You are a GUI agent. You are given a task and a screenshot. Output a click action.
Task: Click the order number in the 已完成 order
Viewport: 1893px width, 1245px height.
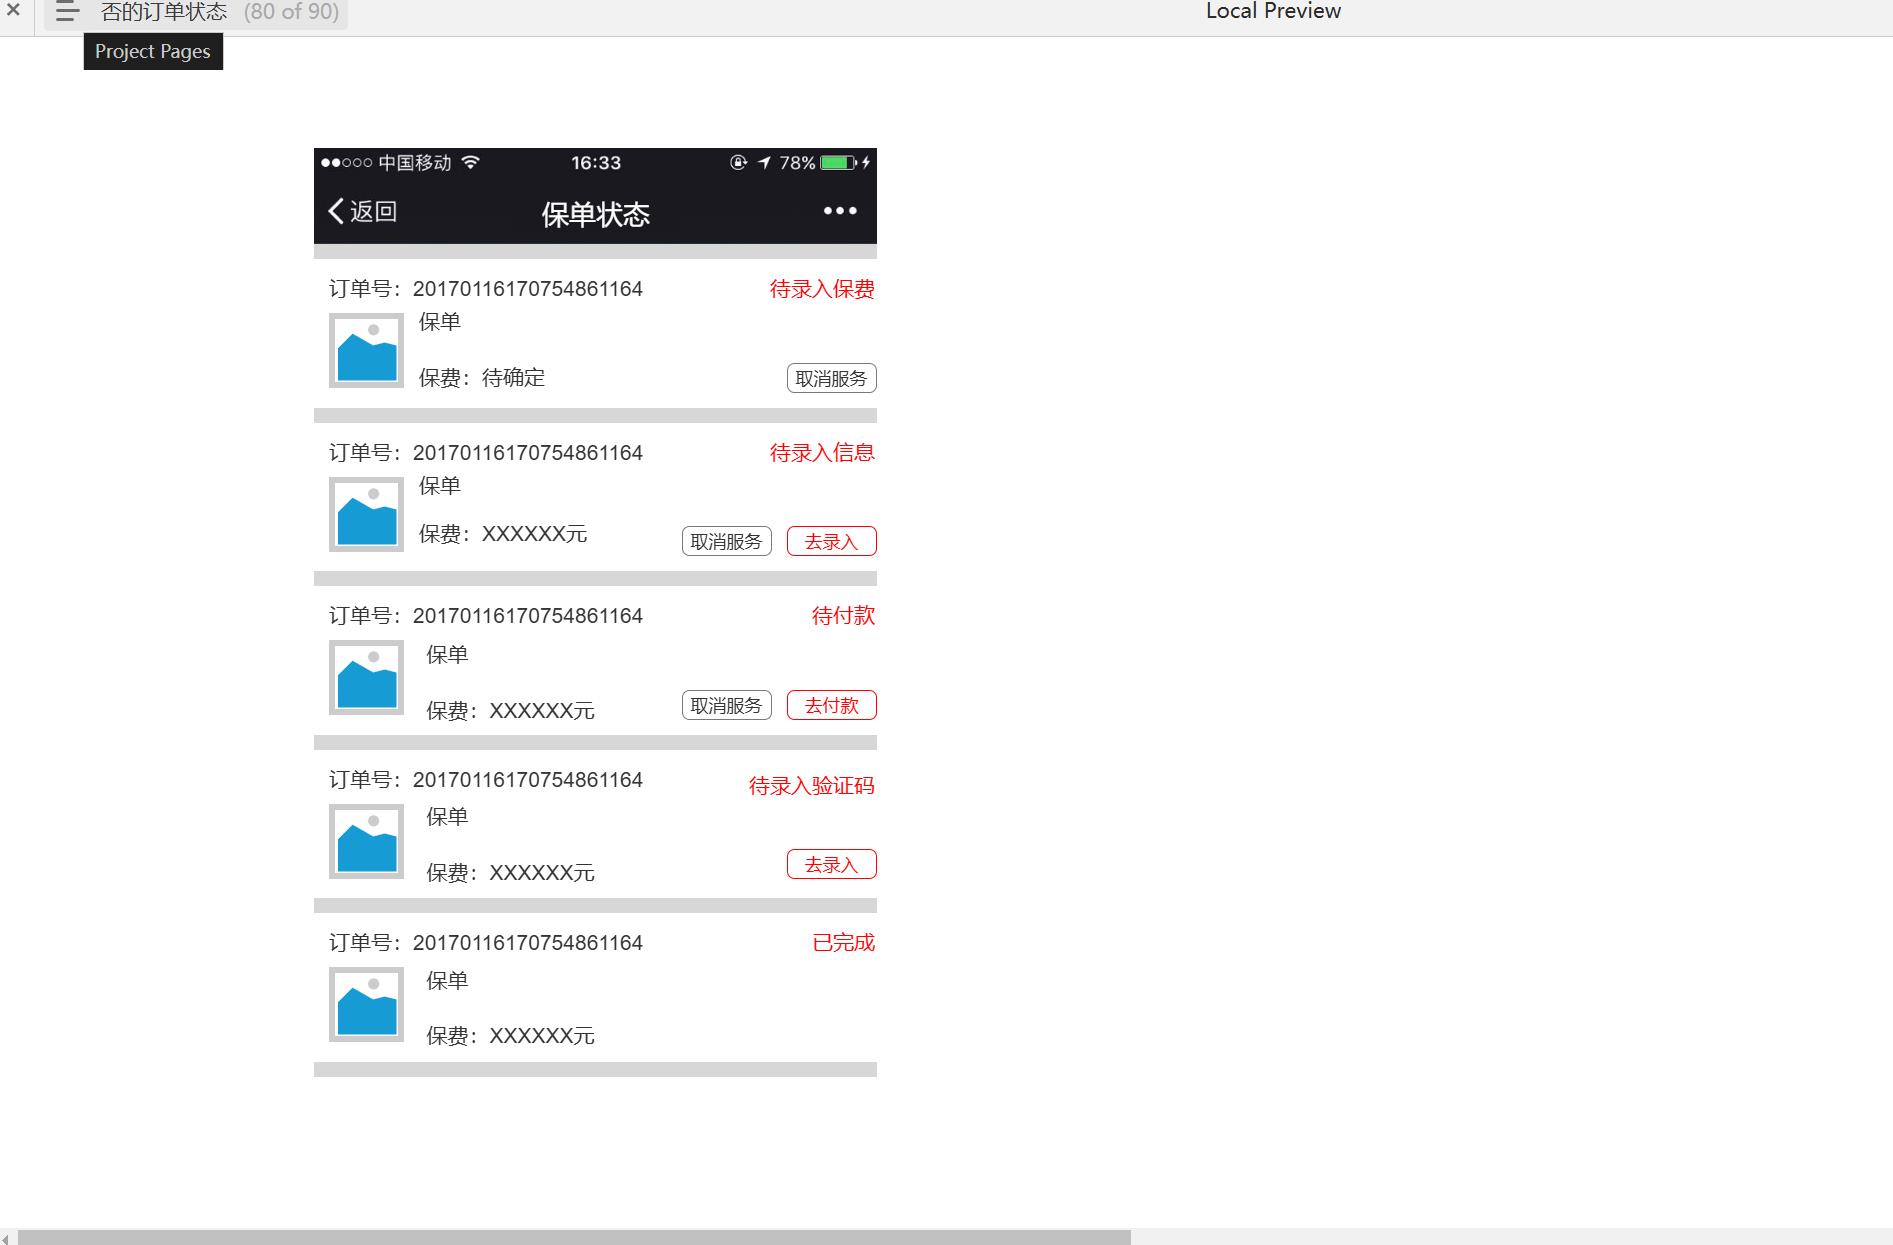click(x=528, y=943)
